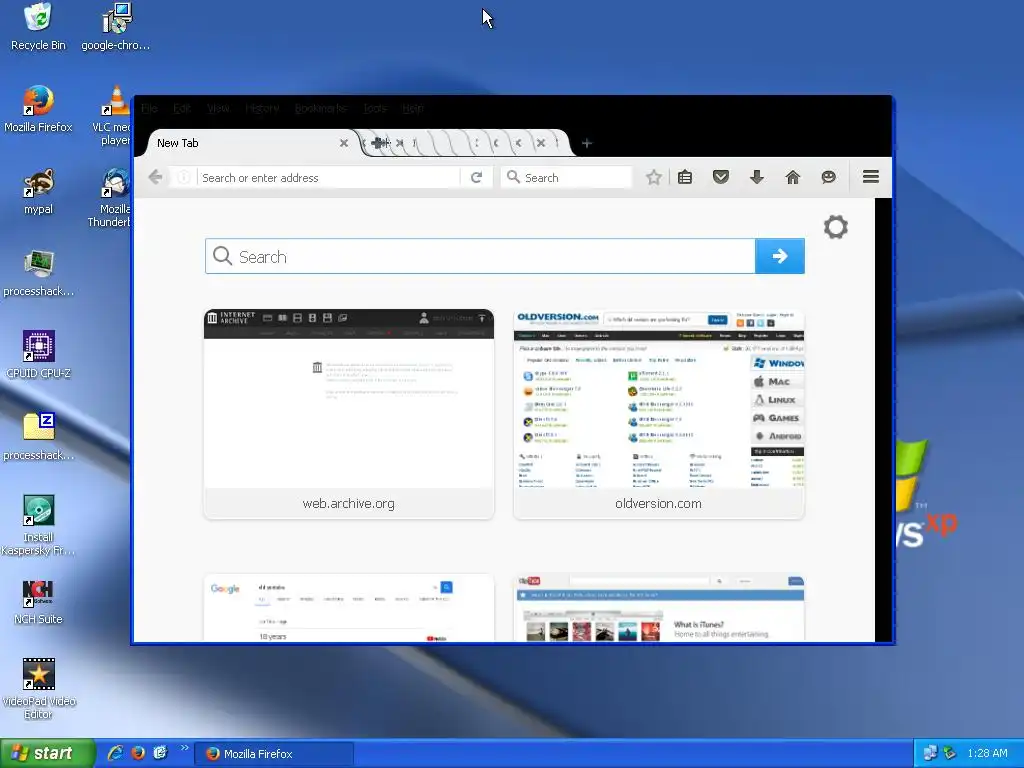Click the Search or enter address field

point(328,178)
